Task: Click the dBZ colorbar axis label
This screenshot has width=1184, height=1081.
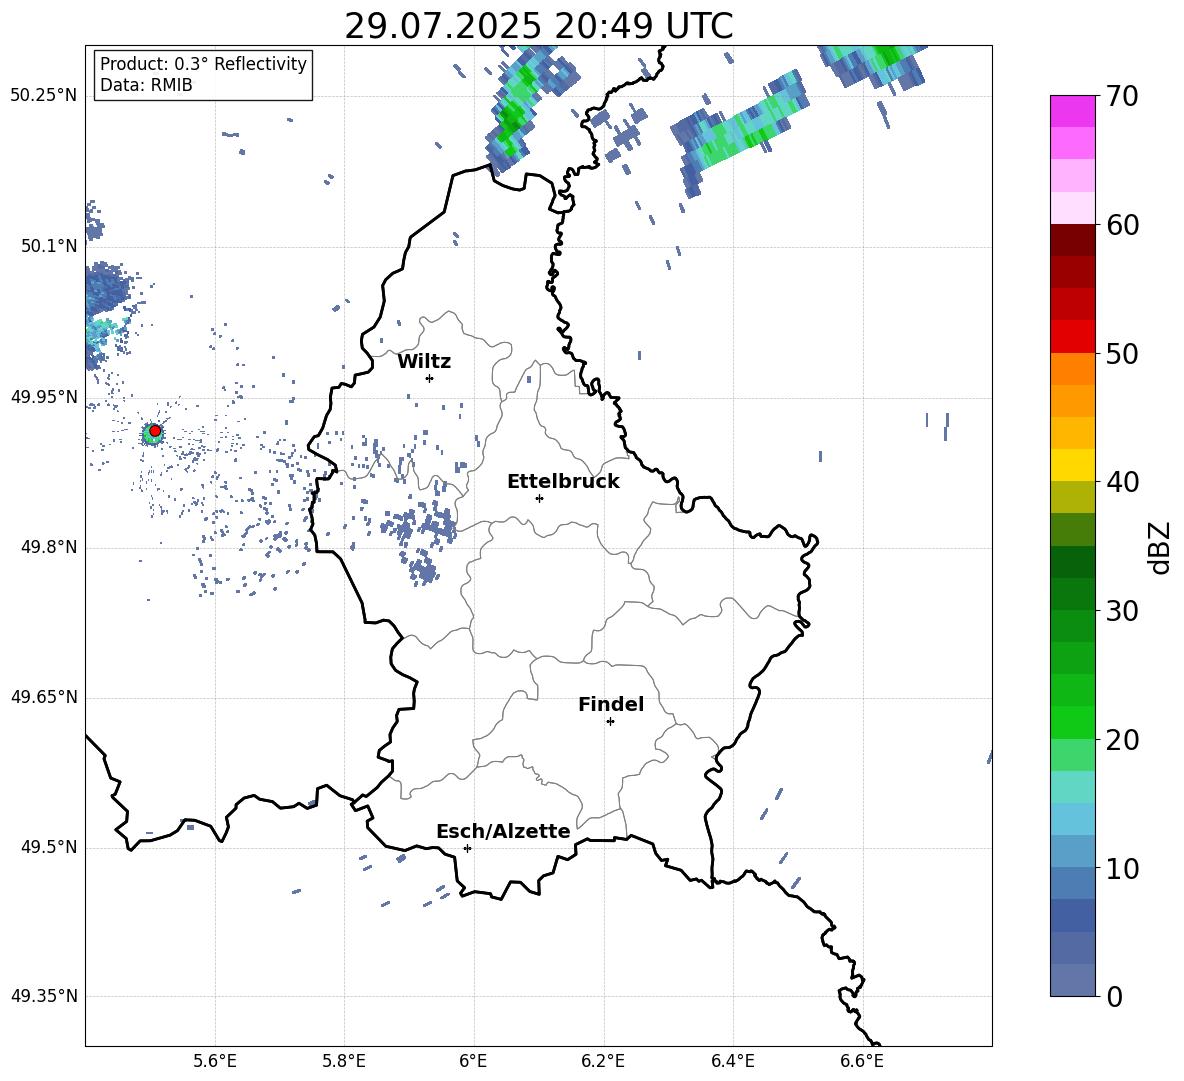Action: (1158, 547)
